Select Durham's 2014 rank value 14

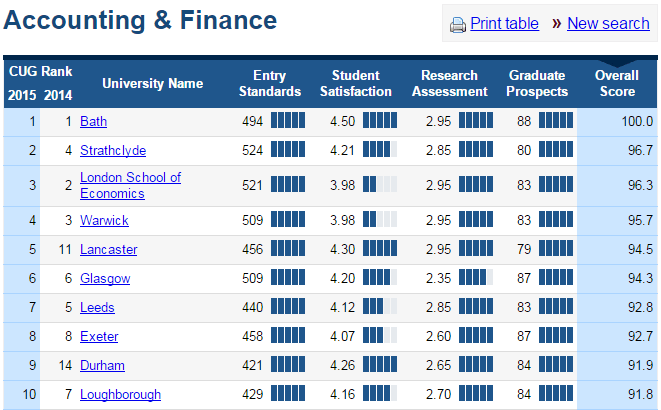pyautogui.click(x=65, y=366)
